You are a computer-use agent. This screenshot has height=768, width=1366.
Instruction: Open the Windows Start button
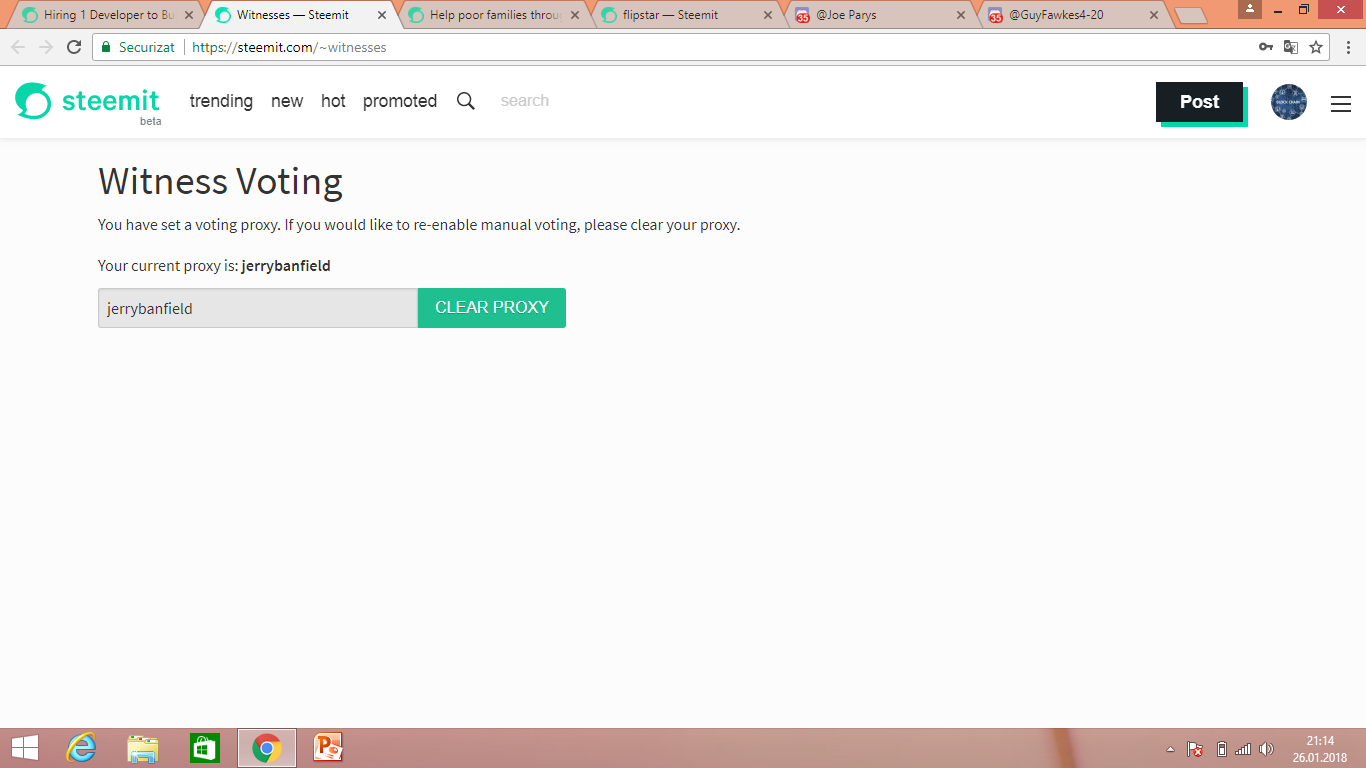tap(24, 748)
